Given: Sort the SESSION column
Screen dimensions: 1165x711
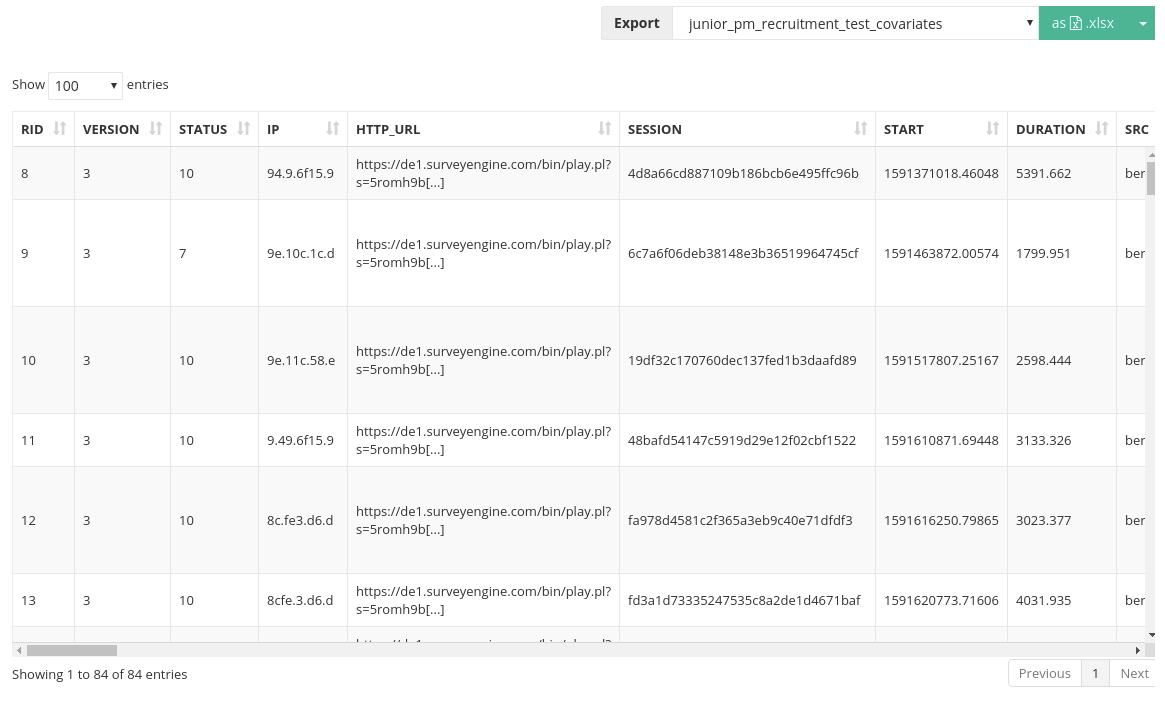Looking at the screenshot, I should (x=860, y=128).
